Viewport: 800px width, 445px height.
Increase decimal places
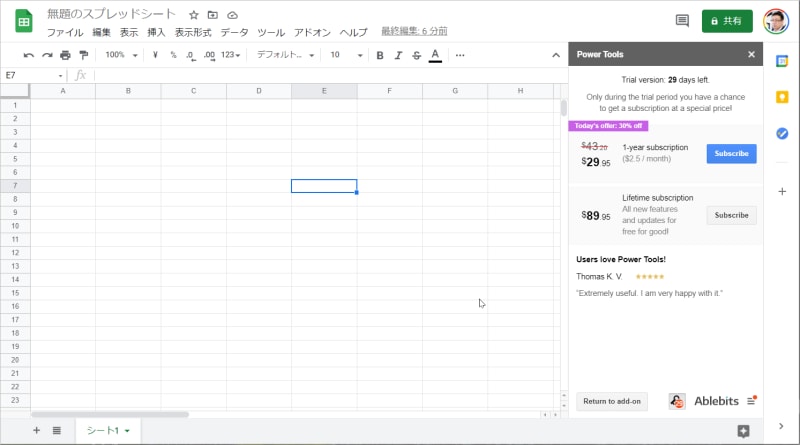click(x=209, y=55)
